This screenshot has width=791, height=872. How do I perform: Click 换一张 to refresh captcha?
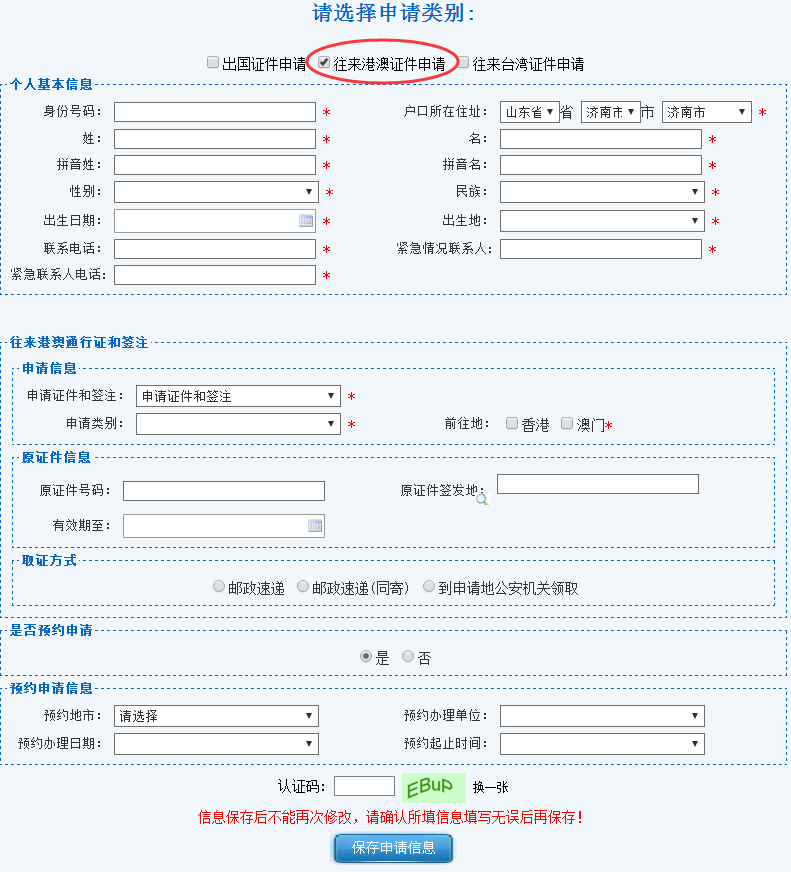pos(490,787)
